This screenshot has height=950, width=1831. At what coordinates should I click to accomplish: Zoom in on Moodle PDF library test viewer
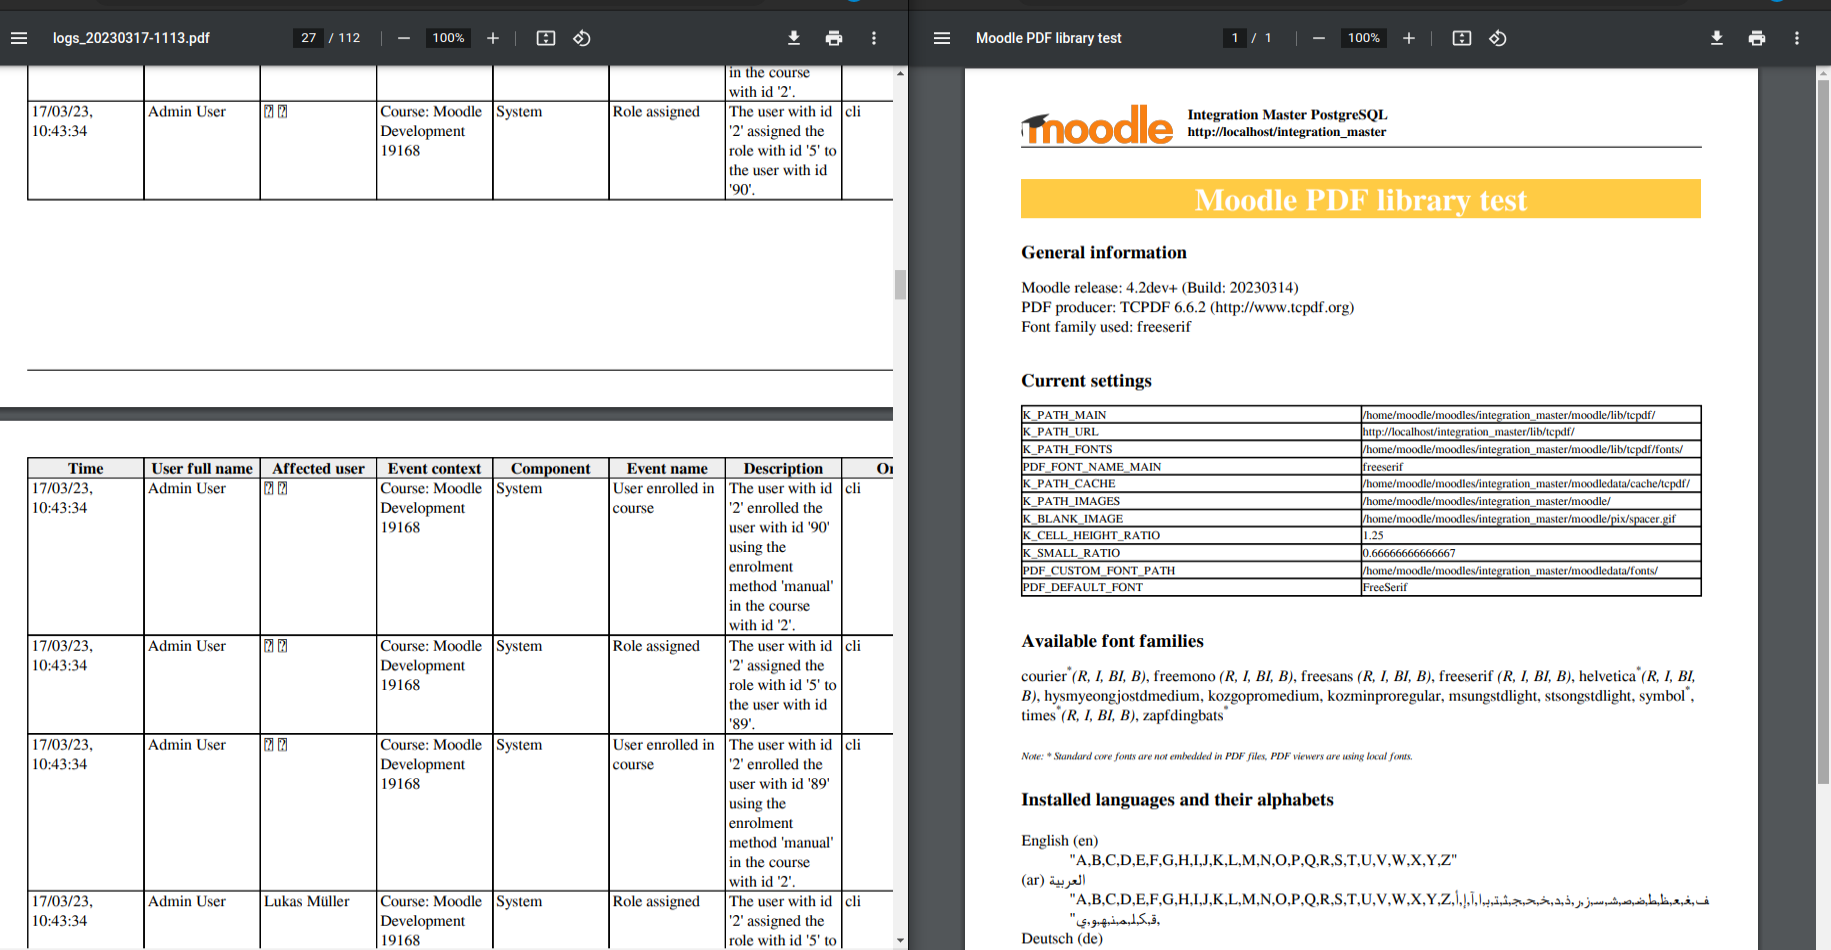tap(1409, 38)
